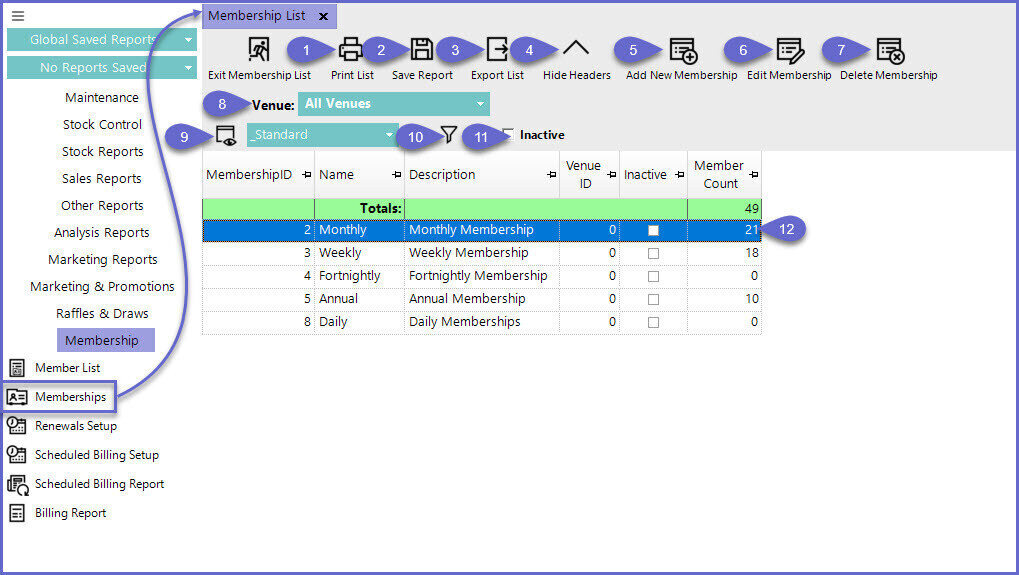The height and width of the screenshot is (575, 1019).
Task: Click the Delete Membership icon
Action: (x=889, y=50)
